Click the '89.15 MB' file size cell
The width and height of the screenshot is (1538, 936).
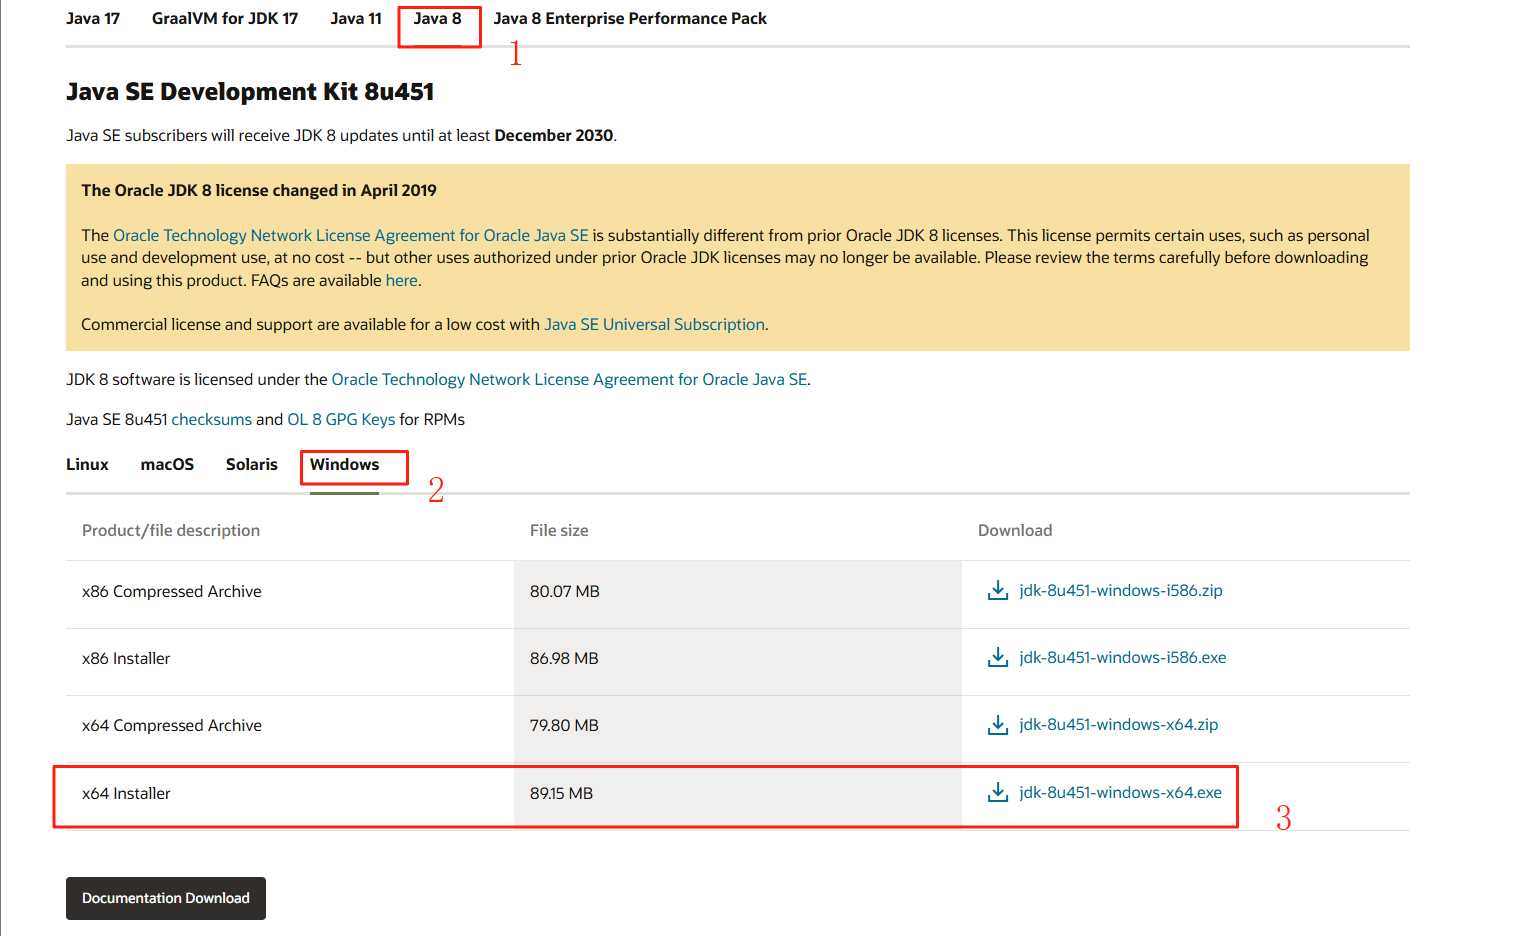point(738,796)
